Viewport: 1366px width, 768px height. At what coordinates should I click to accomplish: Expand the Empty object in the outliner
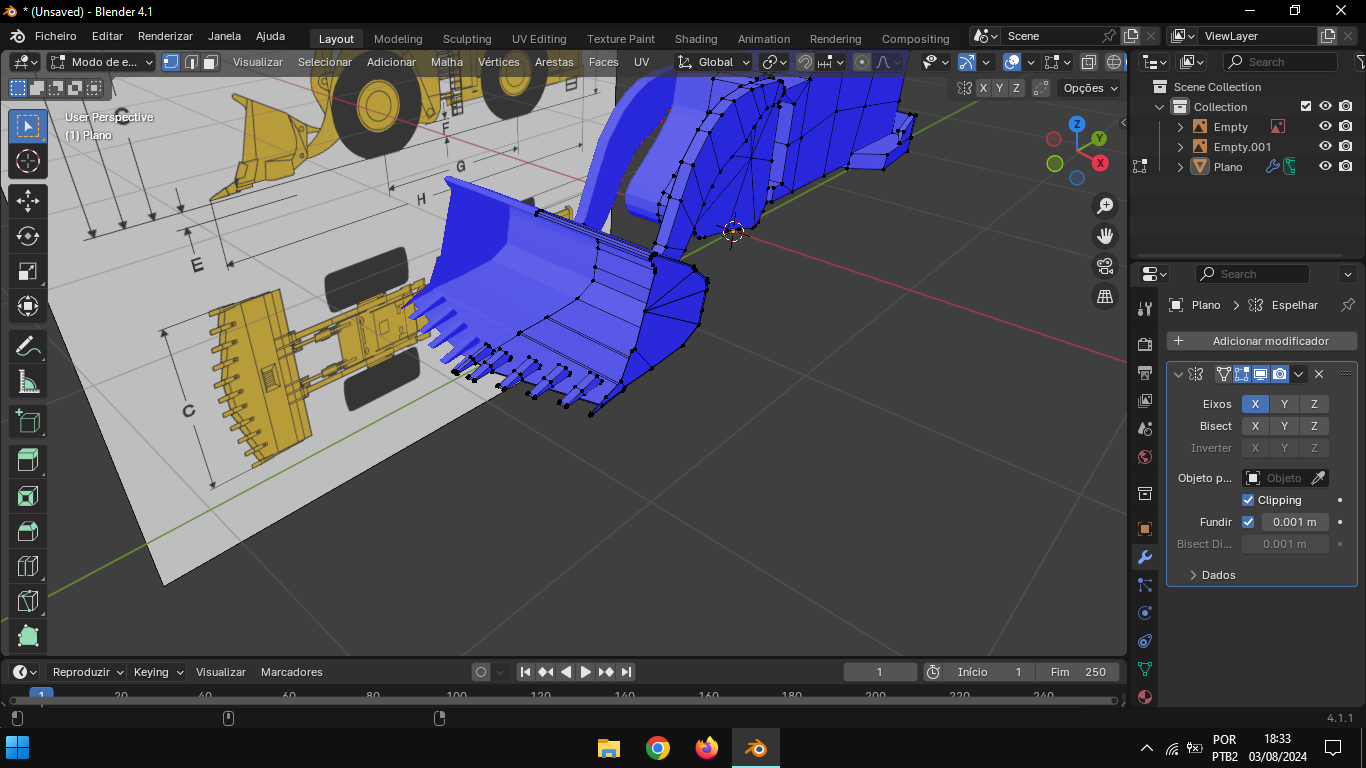pyautogui.click(x=1180, y=127)
